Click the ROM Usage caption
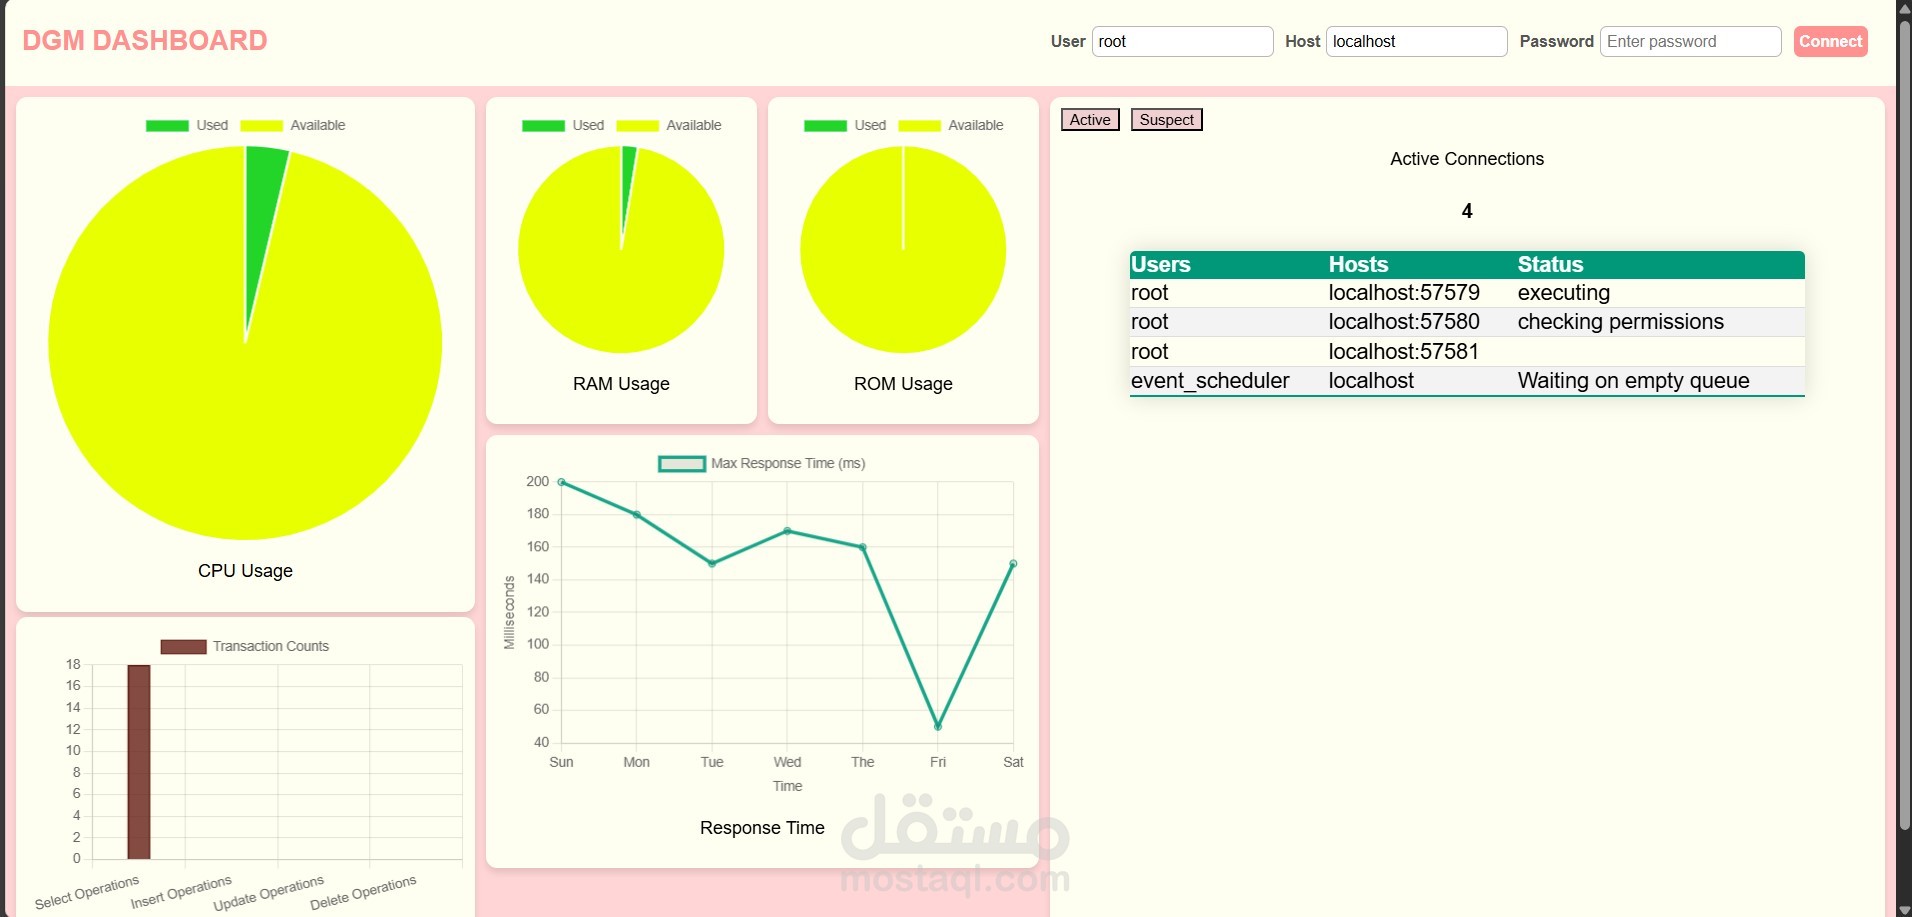Viewport: 1912px width, 917px height. point(903,384)
